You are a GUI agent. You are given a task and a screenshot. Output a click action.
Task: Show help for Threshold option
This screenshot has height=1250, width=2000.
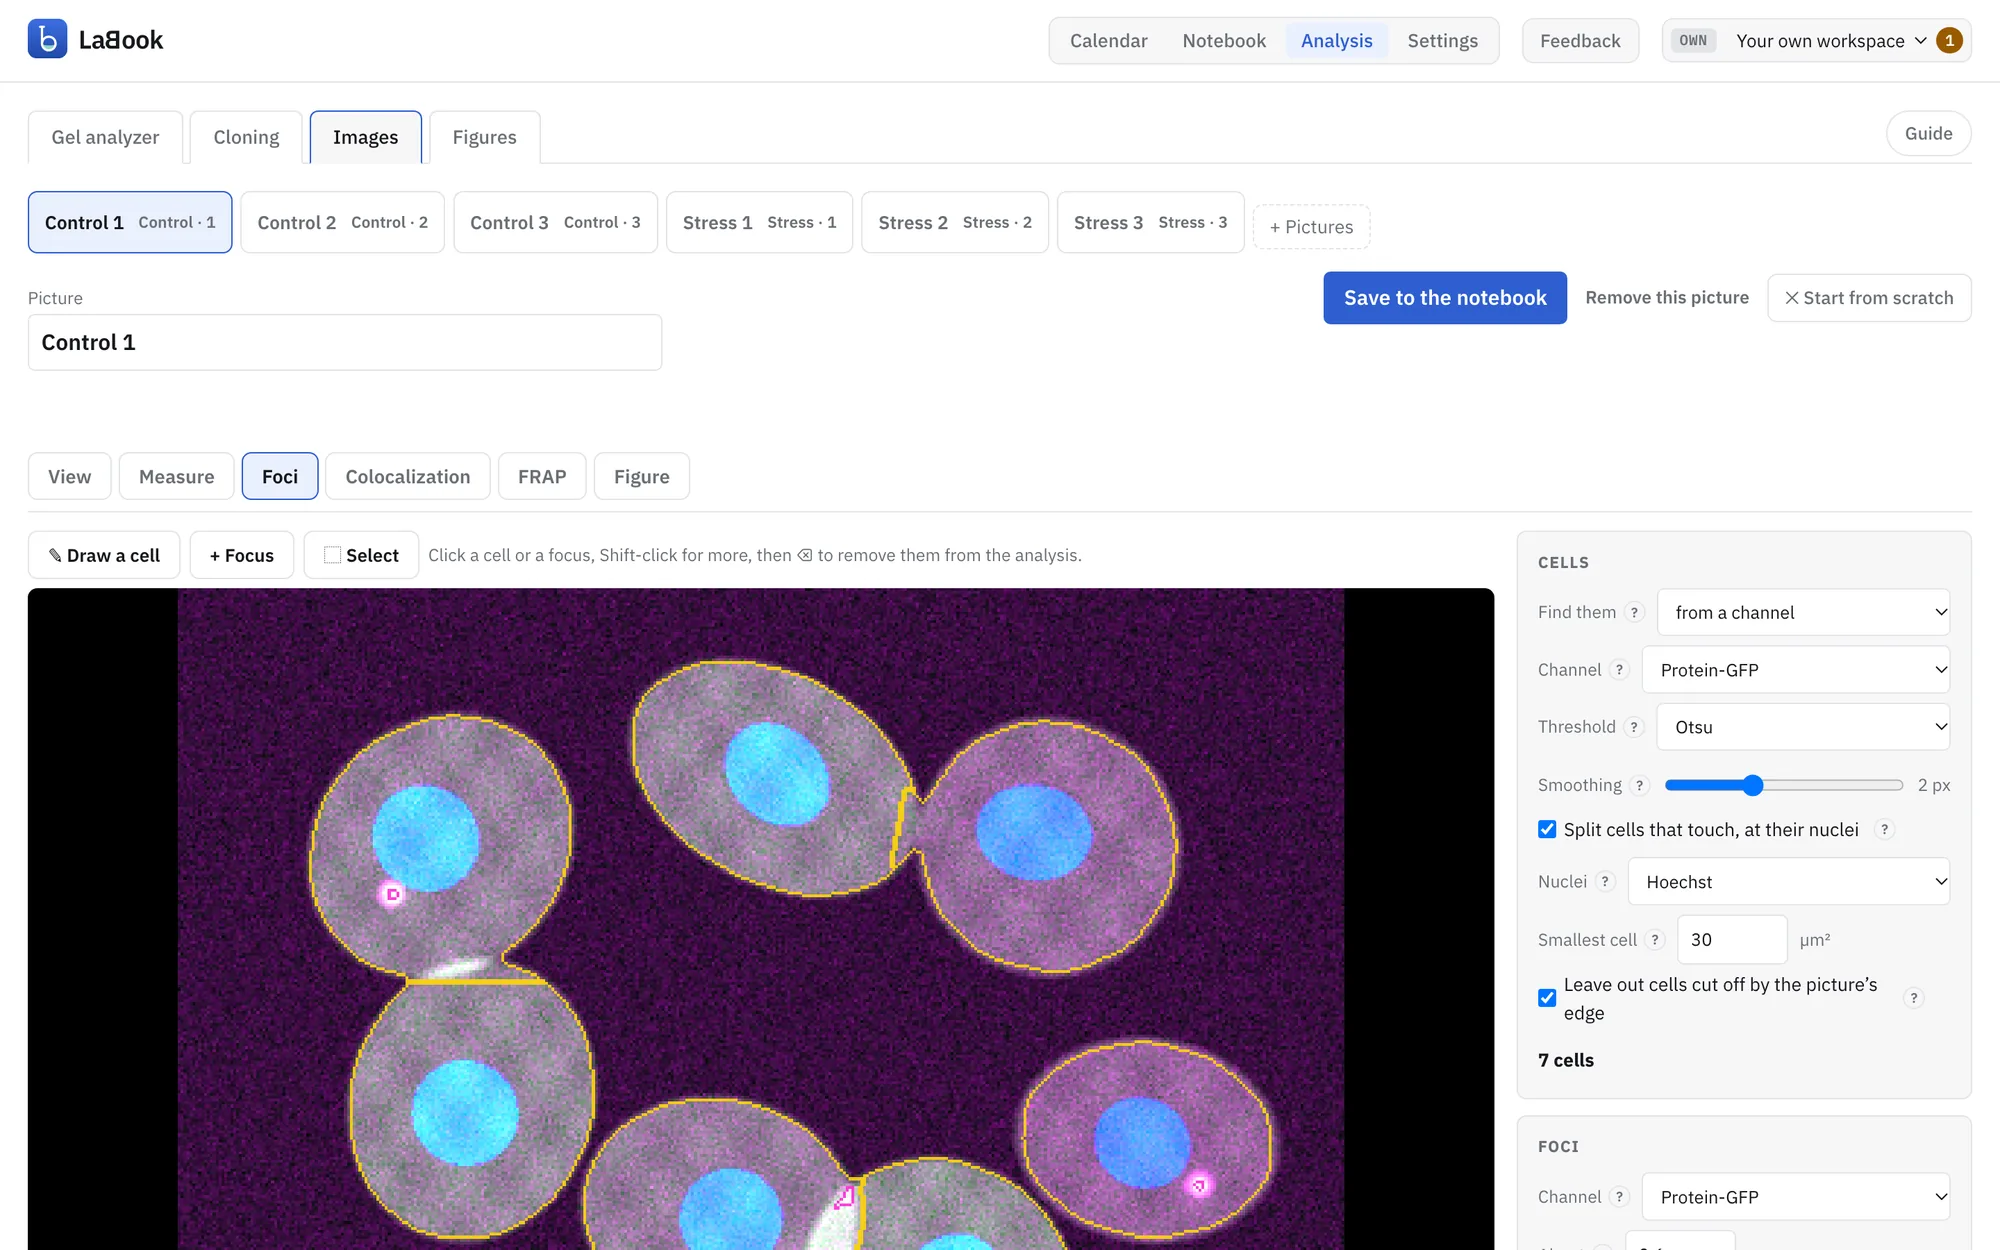[x=1634, y=727]
